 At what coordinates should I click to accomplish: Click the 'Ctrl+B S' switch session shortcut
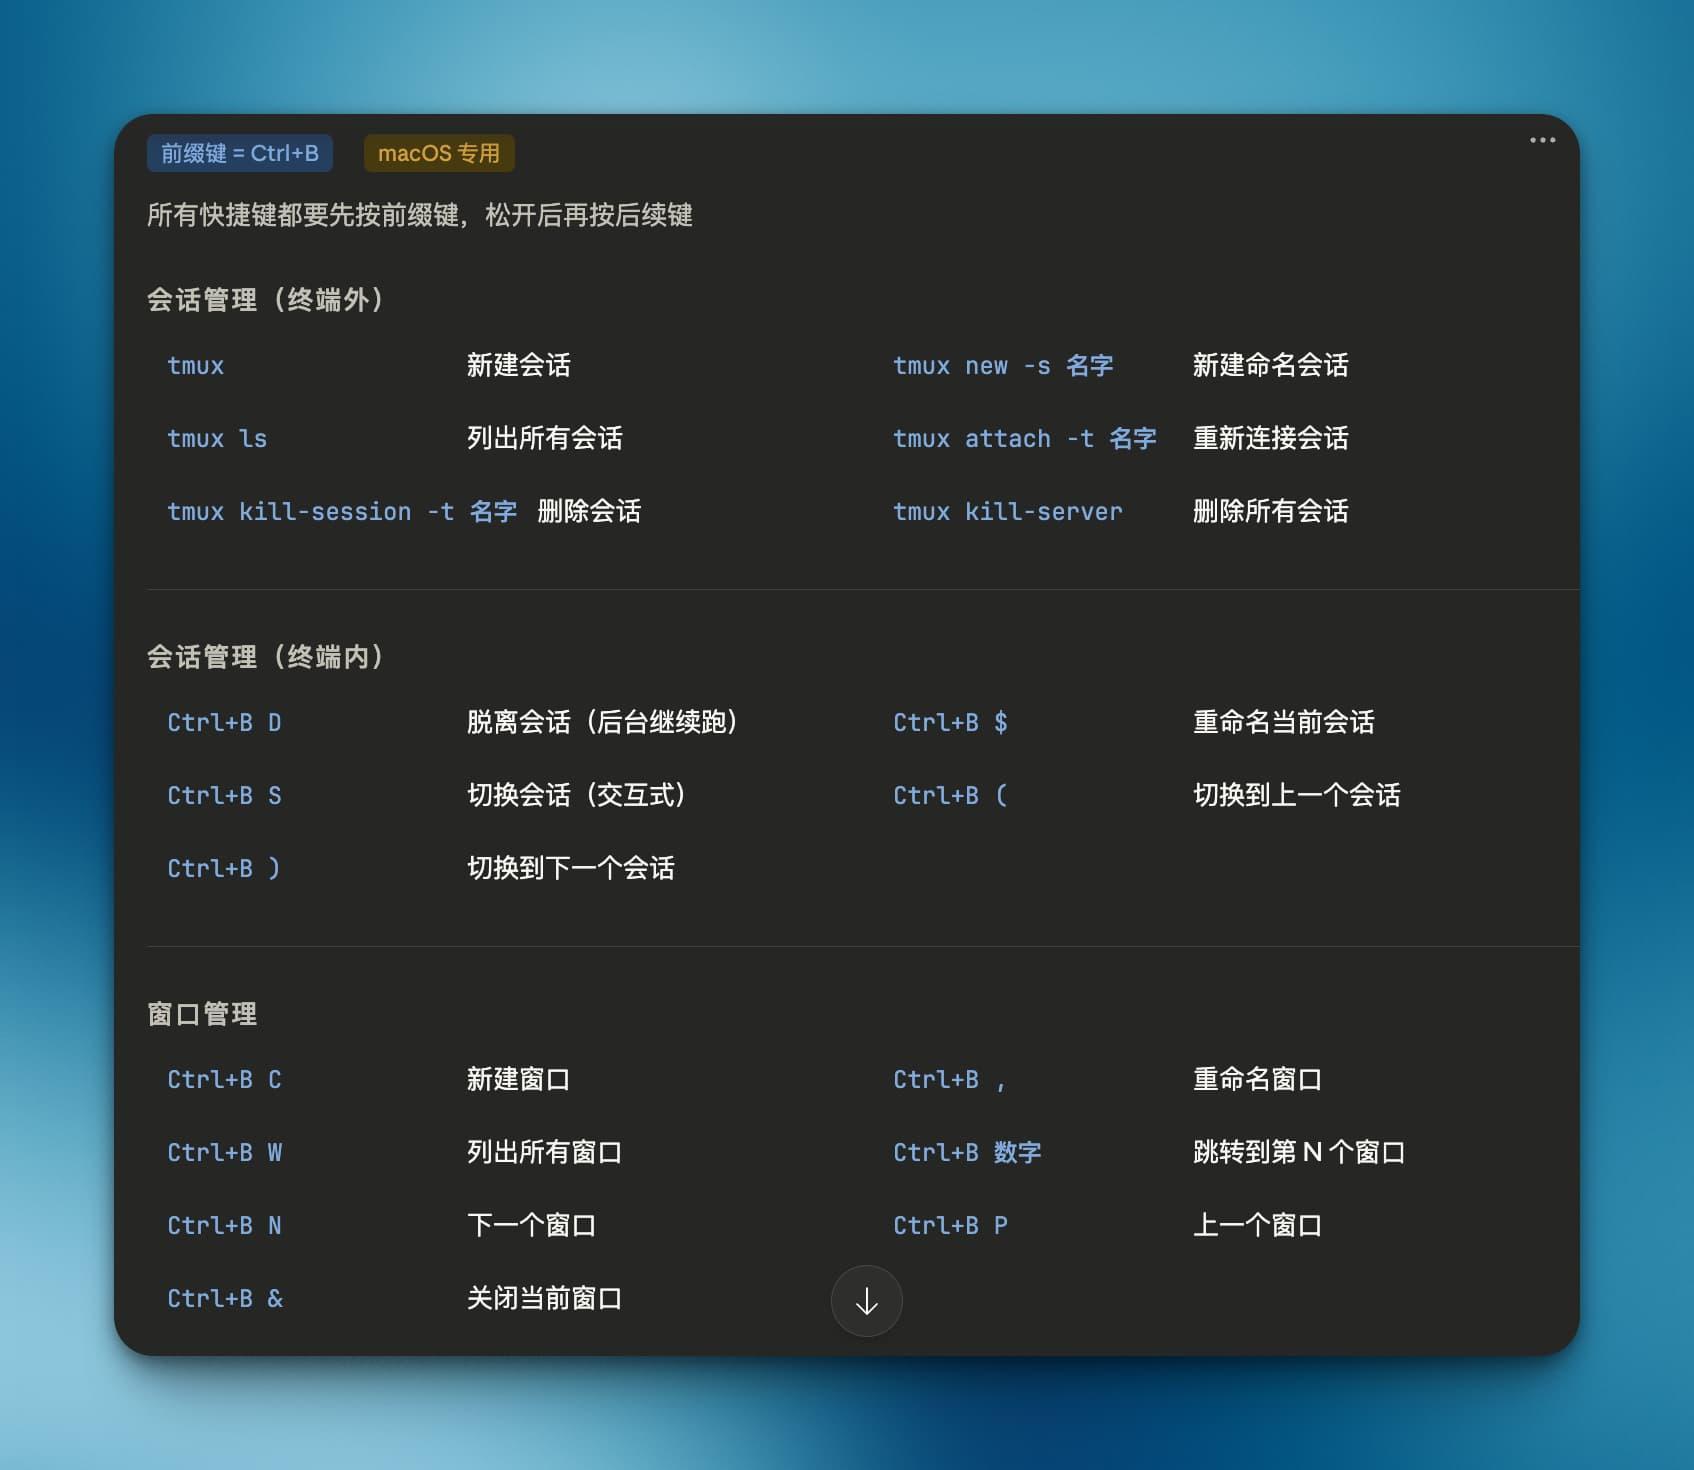[x=224, y=796]
